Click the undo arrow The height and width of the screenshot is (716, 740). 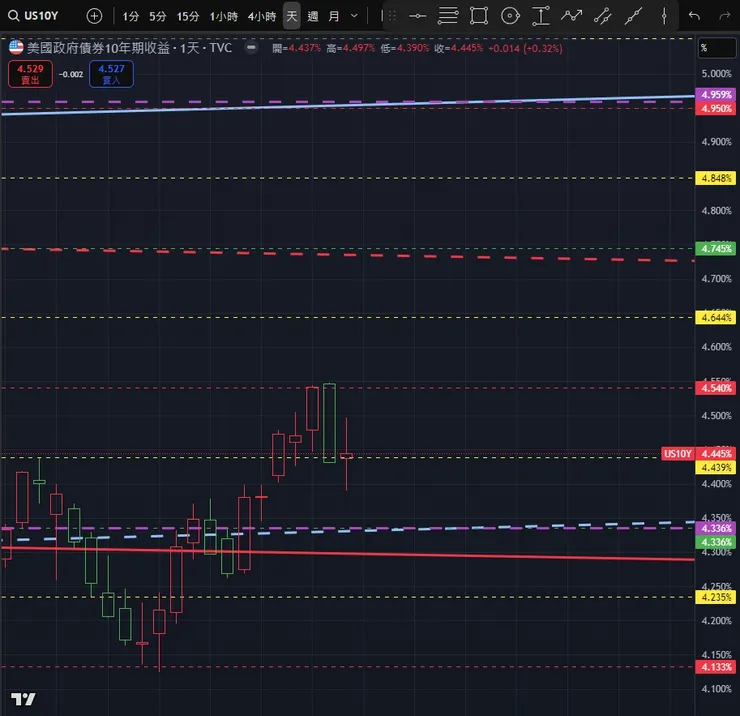(694, 16)
